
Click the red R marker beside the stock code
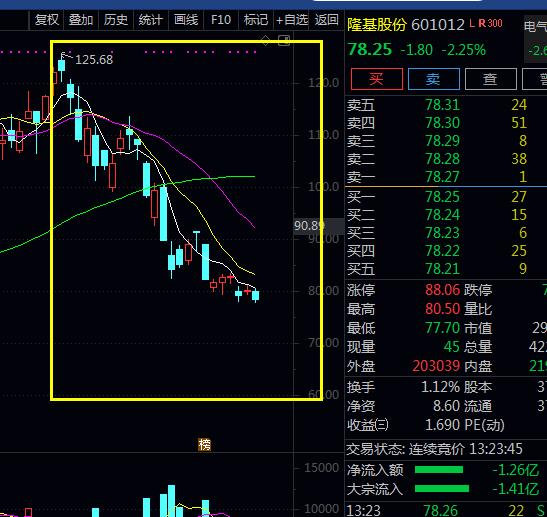coord(482,24)
